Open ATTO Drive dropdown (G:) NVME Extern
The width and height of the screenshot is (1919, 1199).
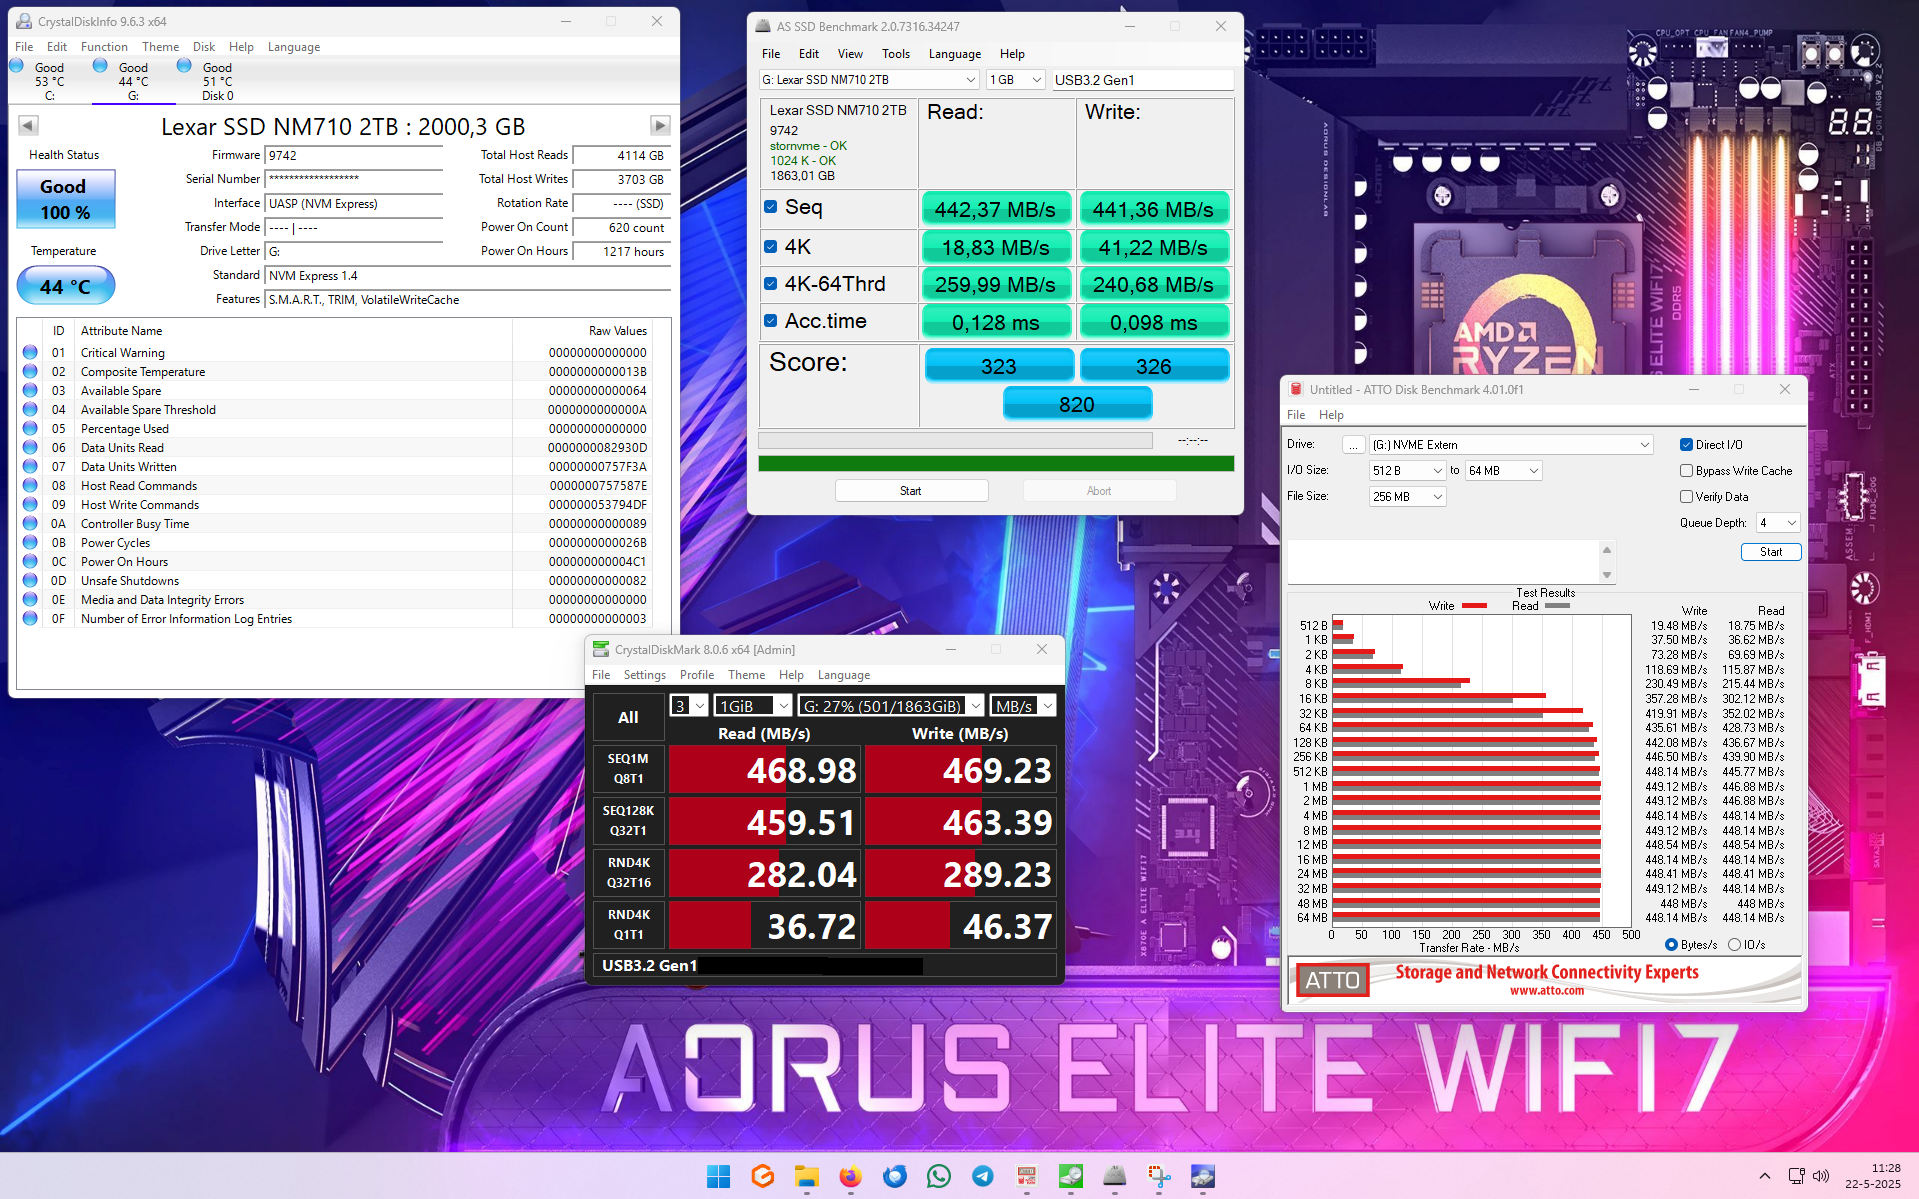[1511, 445]
